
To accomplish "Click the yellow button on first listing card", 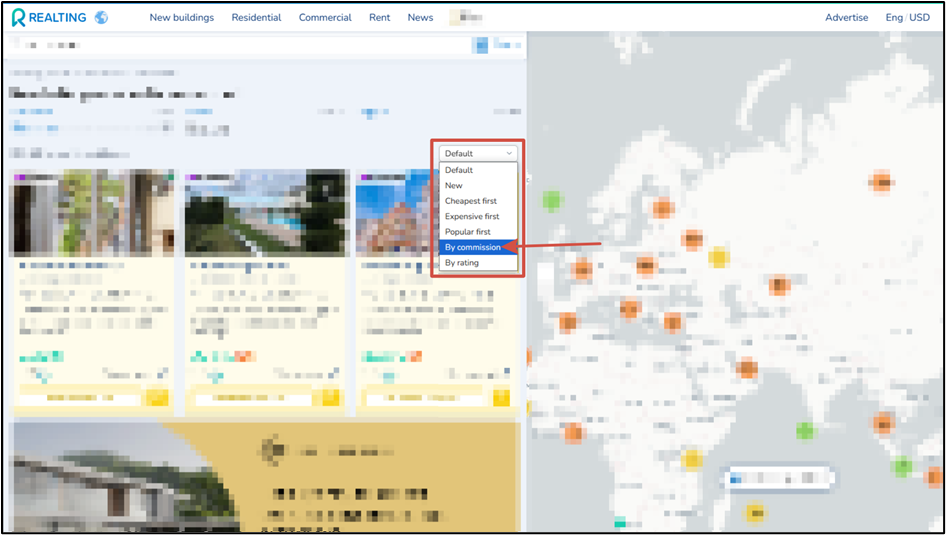I will point(157,397).
